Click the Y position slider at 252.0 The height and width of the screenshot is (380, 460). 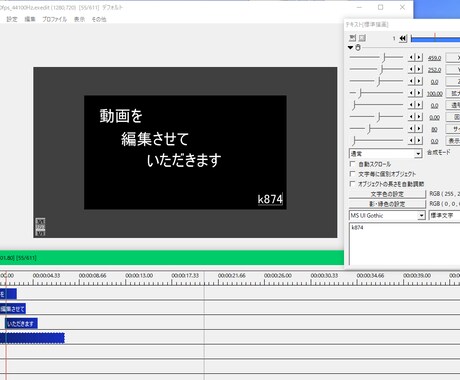(x=376, y=69)
